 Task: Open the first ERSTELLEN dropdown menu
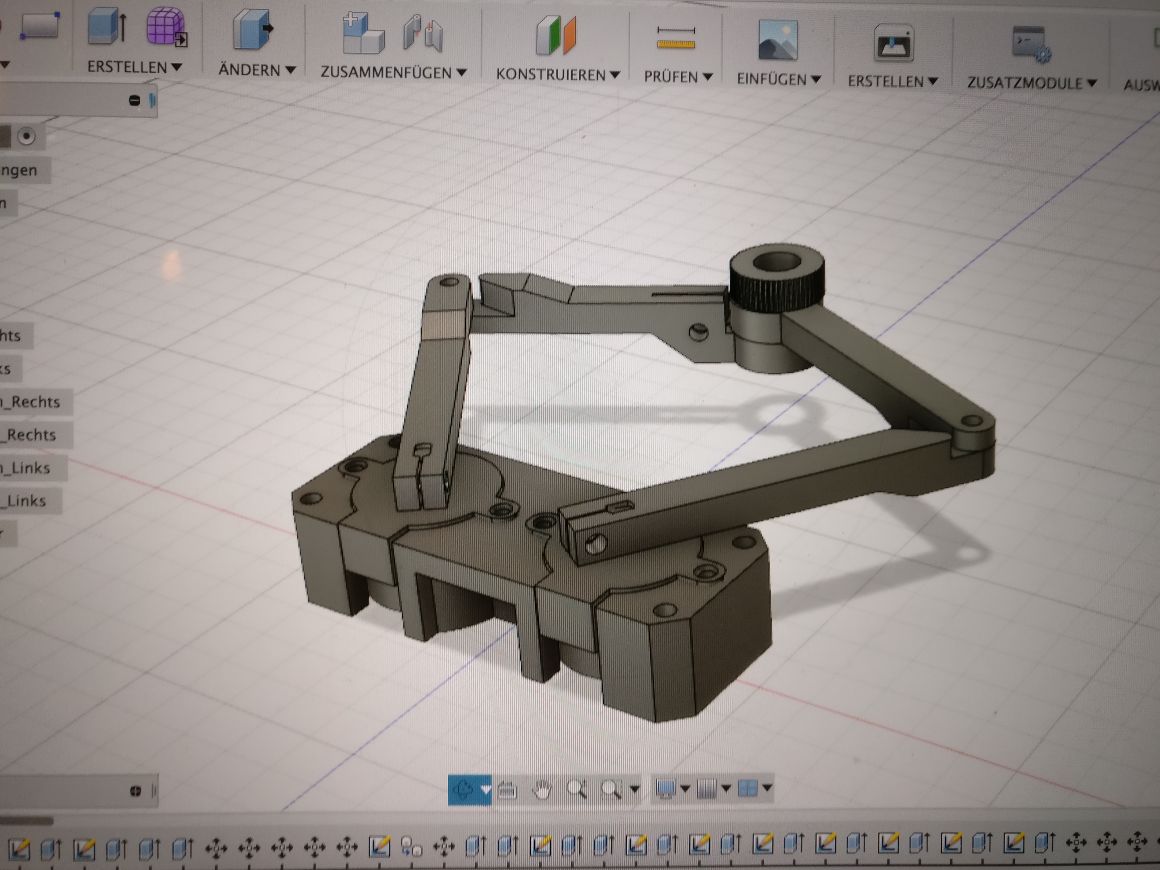click(x=134, y=67)
